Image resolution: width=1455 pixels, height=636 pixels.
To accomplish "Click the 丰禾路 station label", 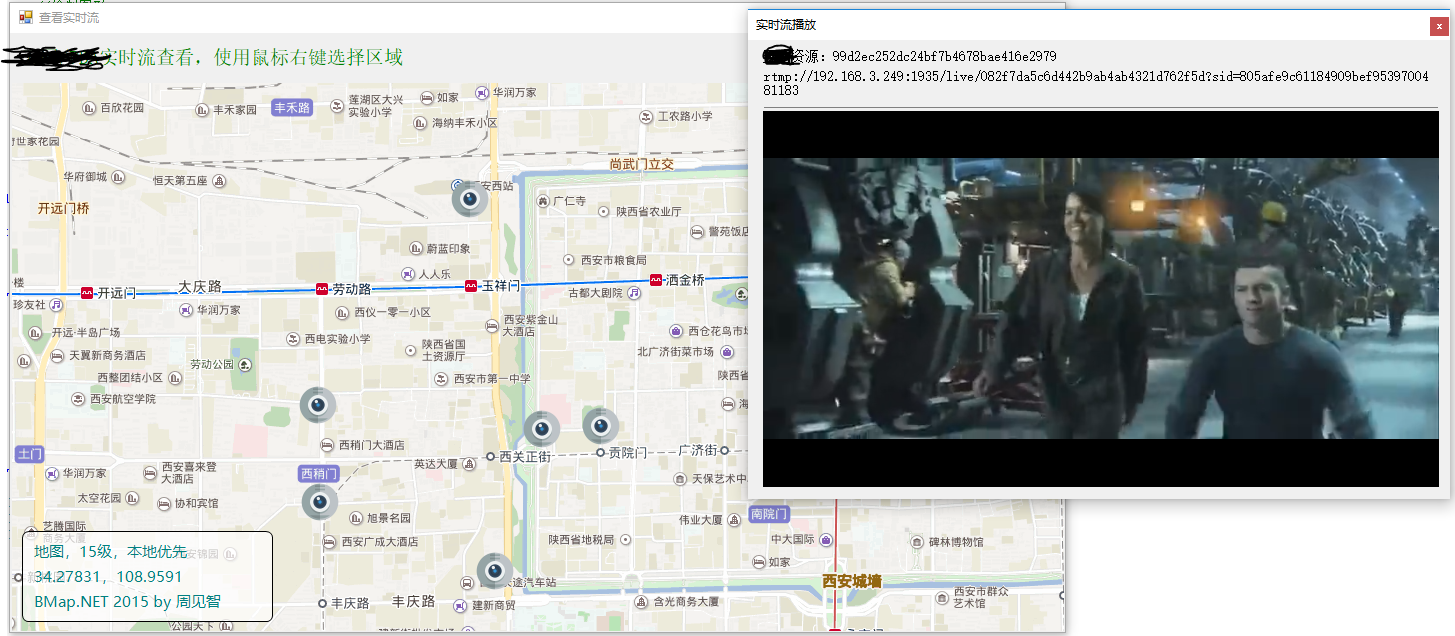I will coord(292,108).
